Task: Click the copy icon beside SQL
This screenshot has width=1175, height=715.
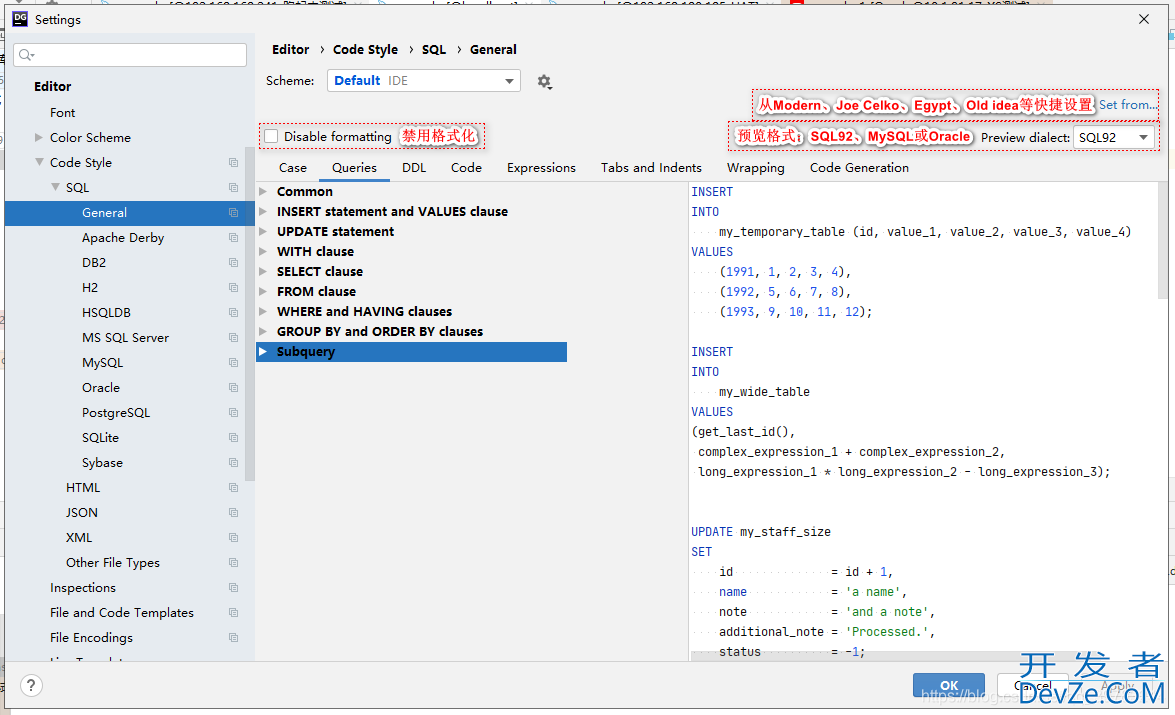Action: pos(233,187)
